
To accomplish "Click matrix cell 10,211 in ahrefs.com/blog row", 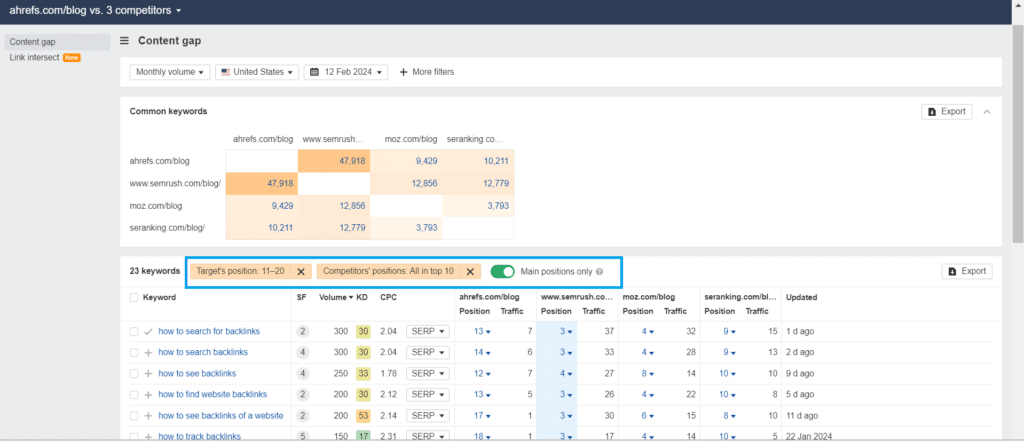I will coord(478,161).
